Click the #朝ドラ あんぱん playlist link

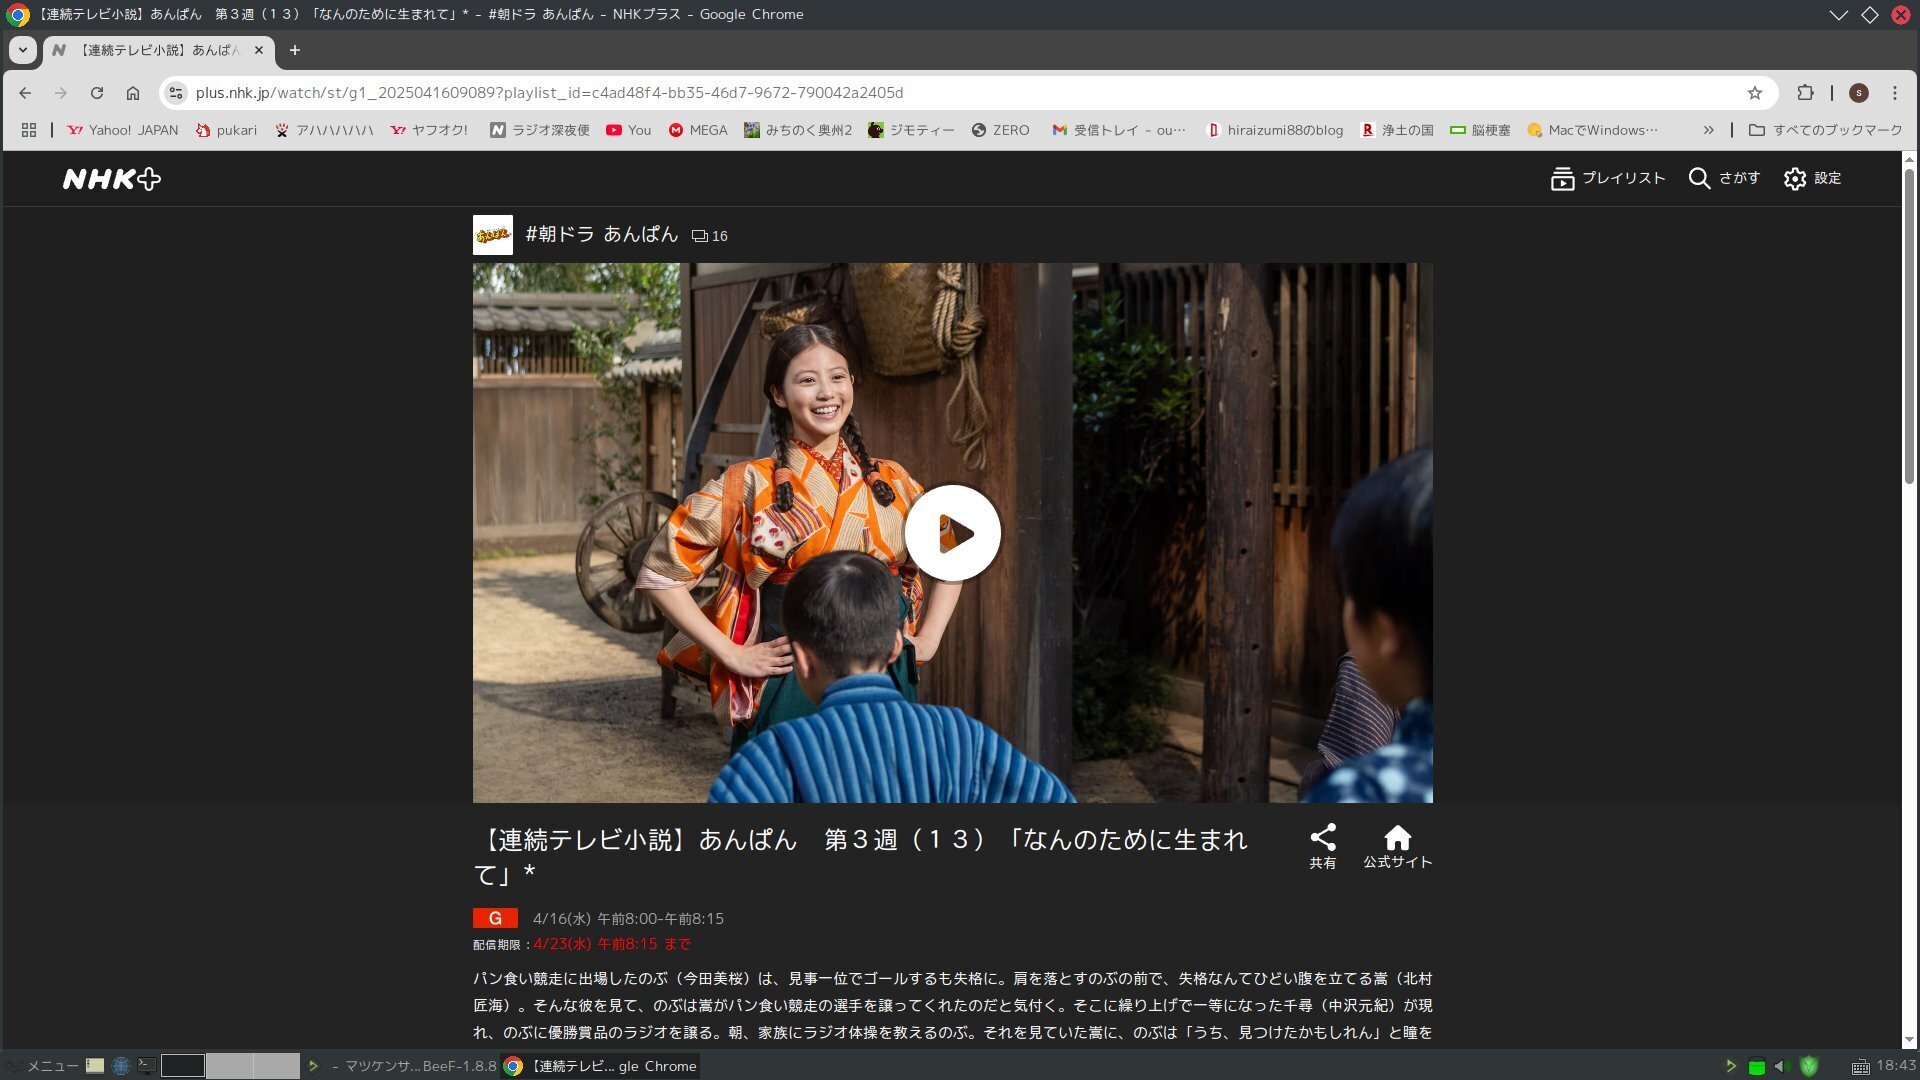pos(601,235)
